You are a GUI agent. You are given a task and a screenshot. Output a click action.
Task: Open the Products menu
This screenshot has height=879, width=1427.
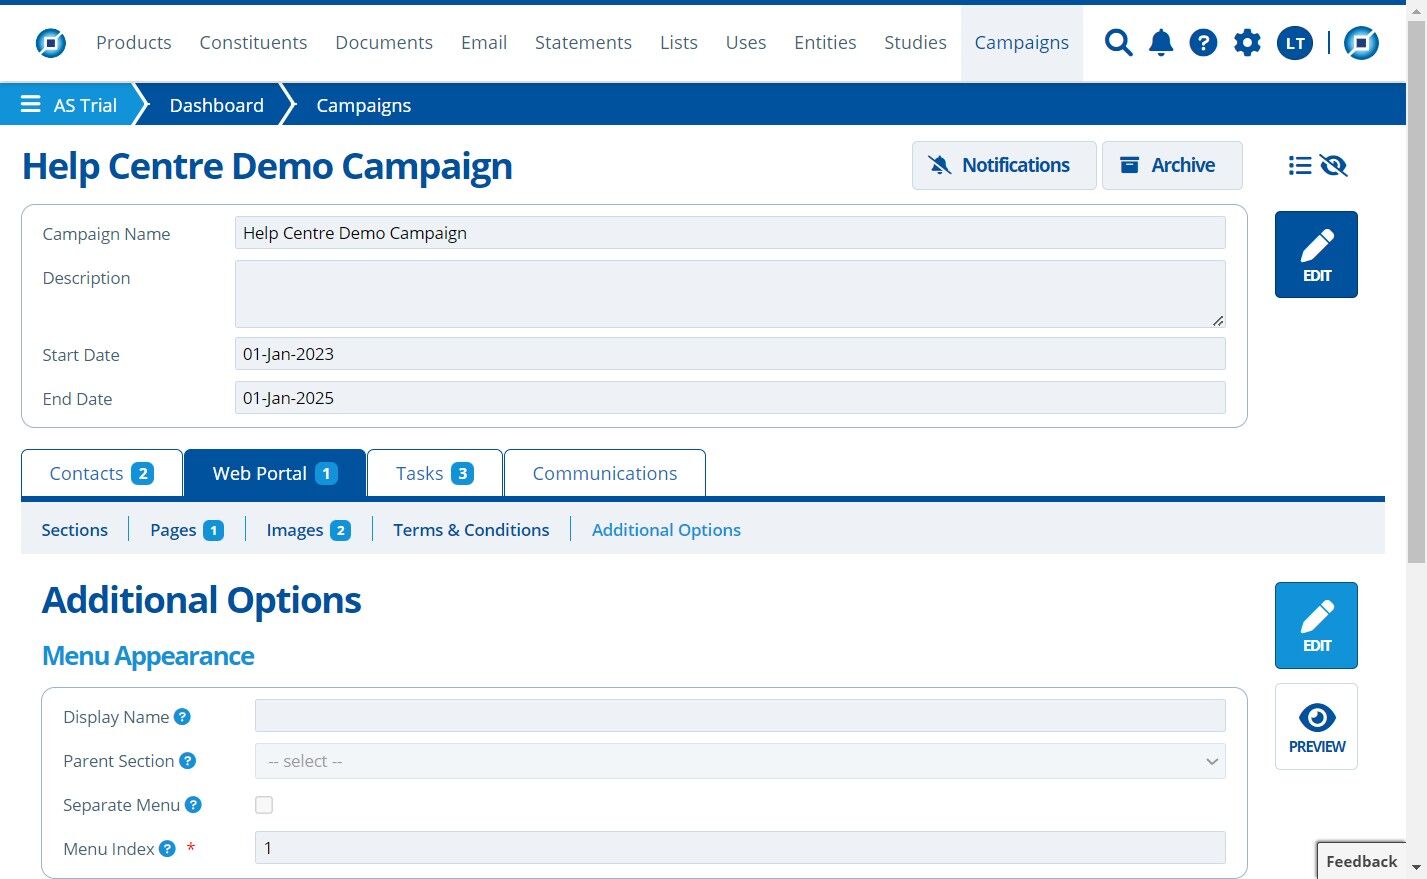point(134,42)
